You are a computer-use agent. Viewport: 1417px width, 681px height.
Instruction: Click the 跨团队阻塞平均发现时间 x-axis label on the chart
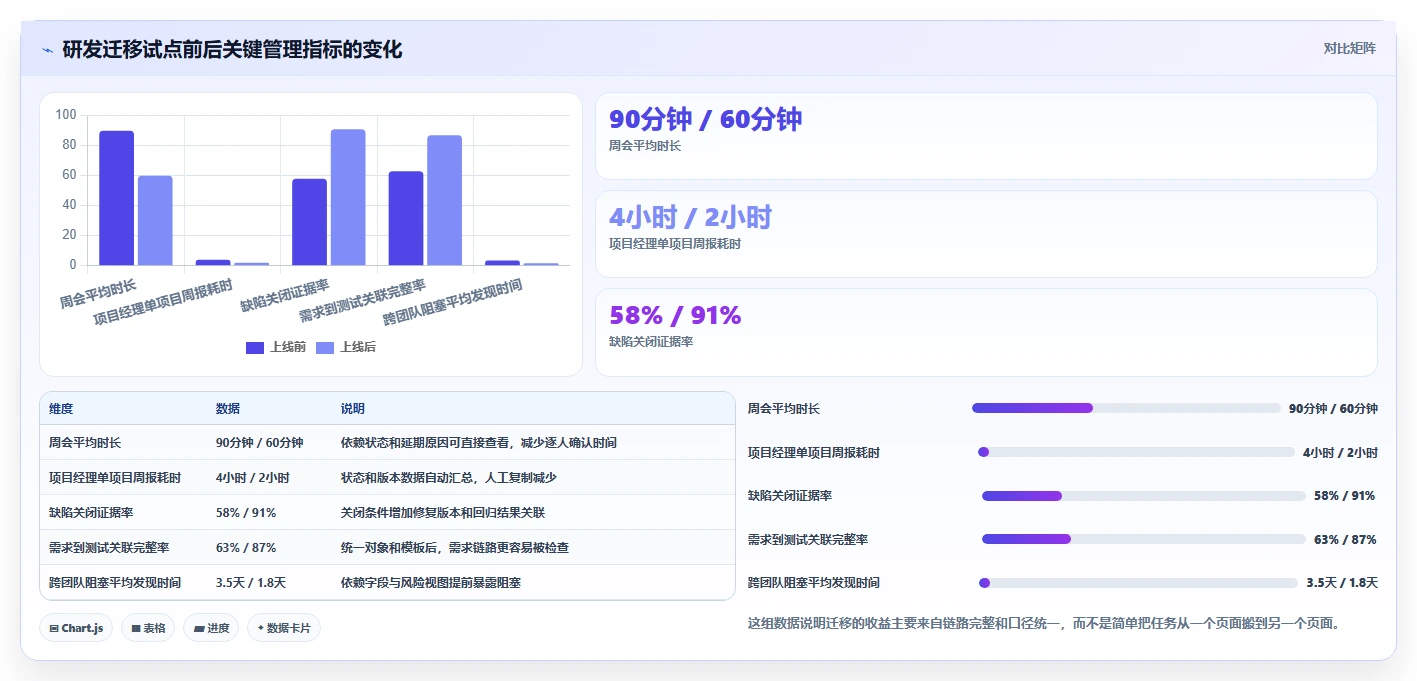(x=453, y=303)
